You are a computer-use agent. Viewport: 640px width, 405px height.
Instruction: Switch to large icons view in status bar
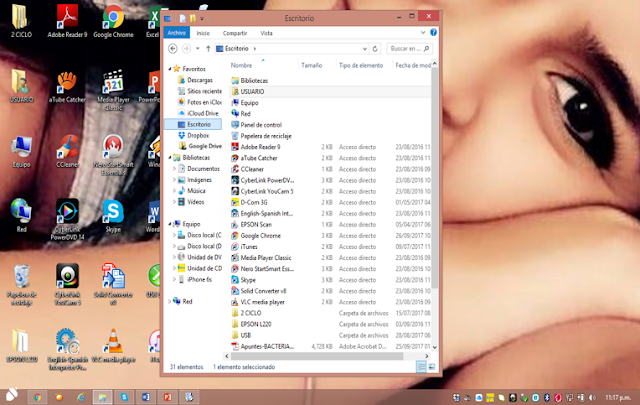[x=432, y=367]
